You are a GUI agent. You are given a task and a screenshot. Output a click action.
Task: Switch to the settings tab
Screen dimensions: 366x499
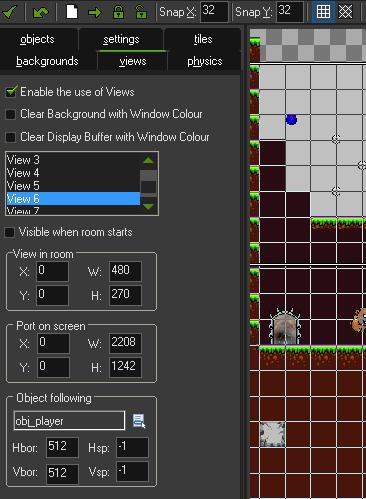pos(121,39)
